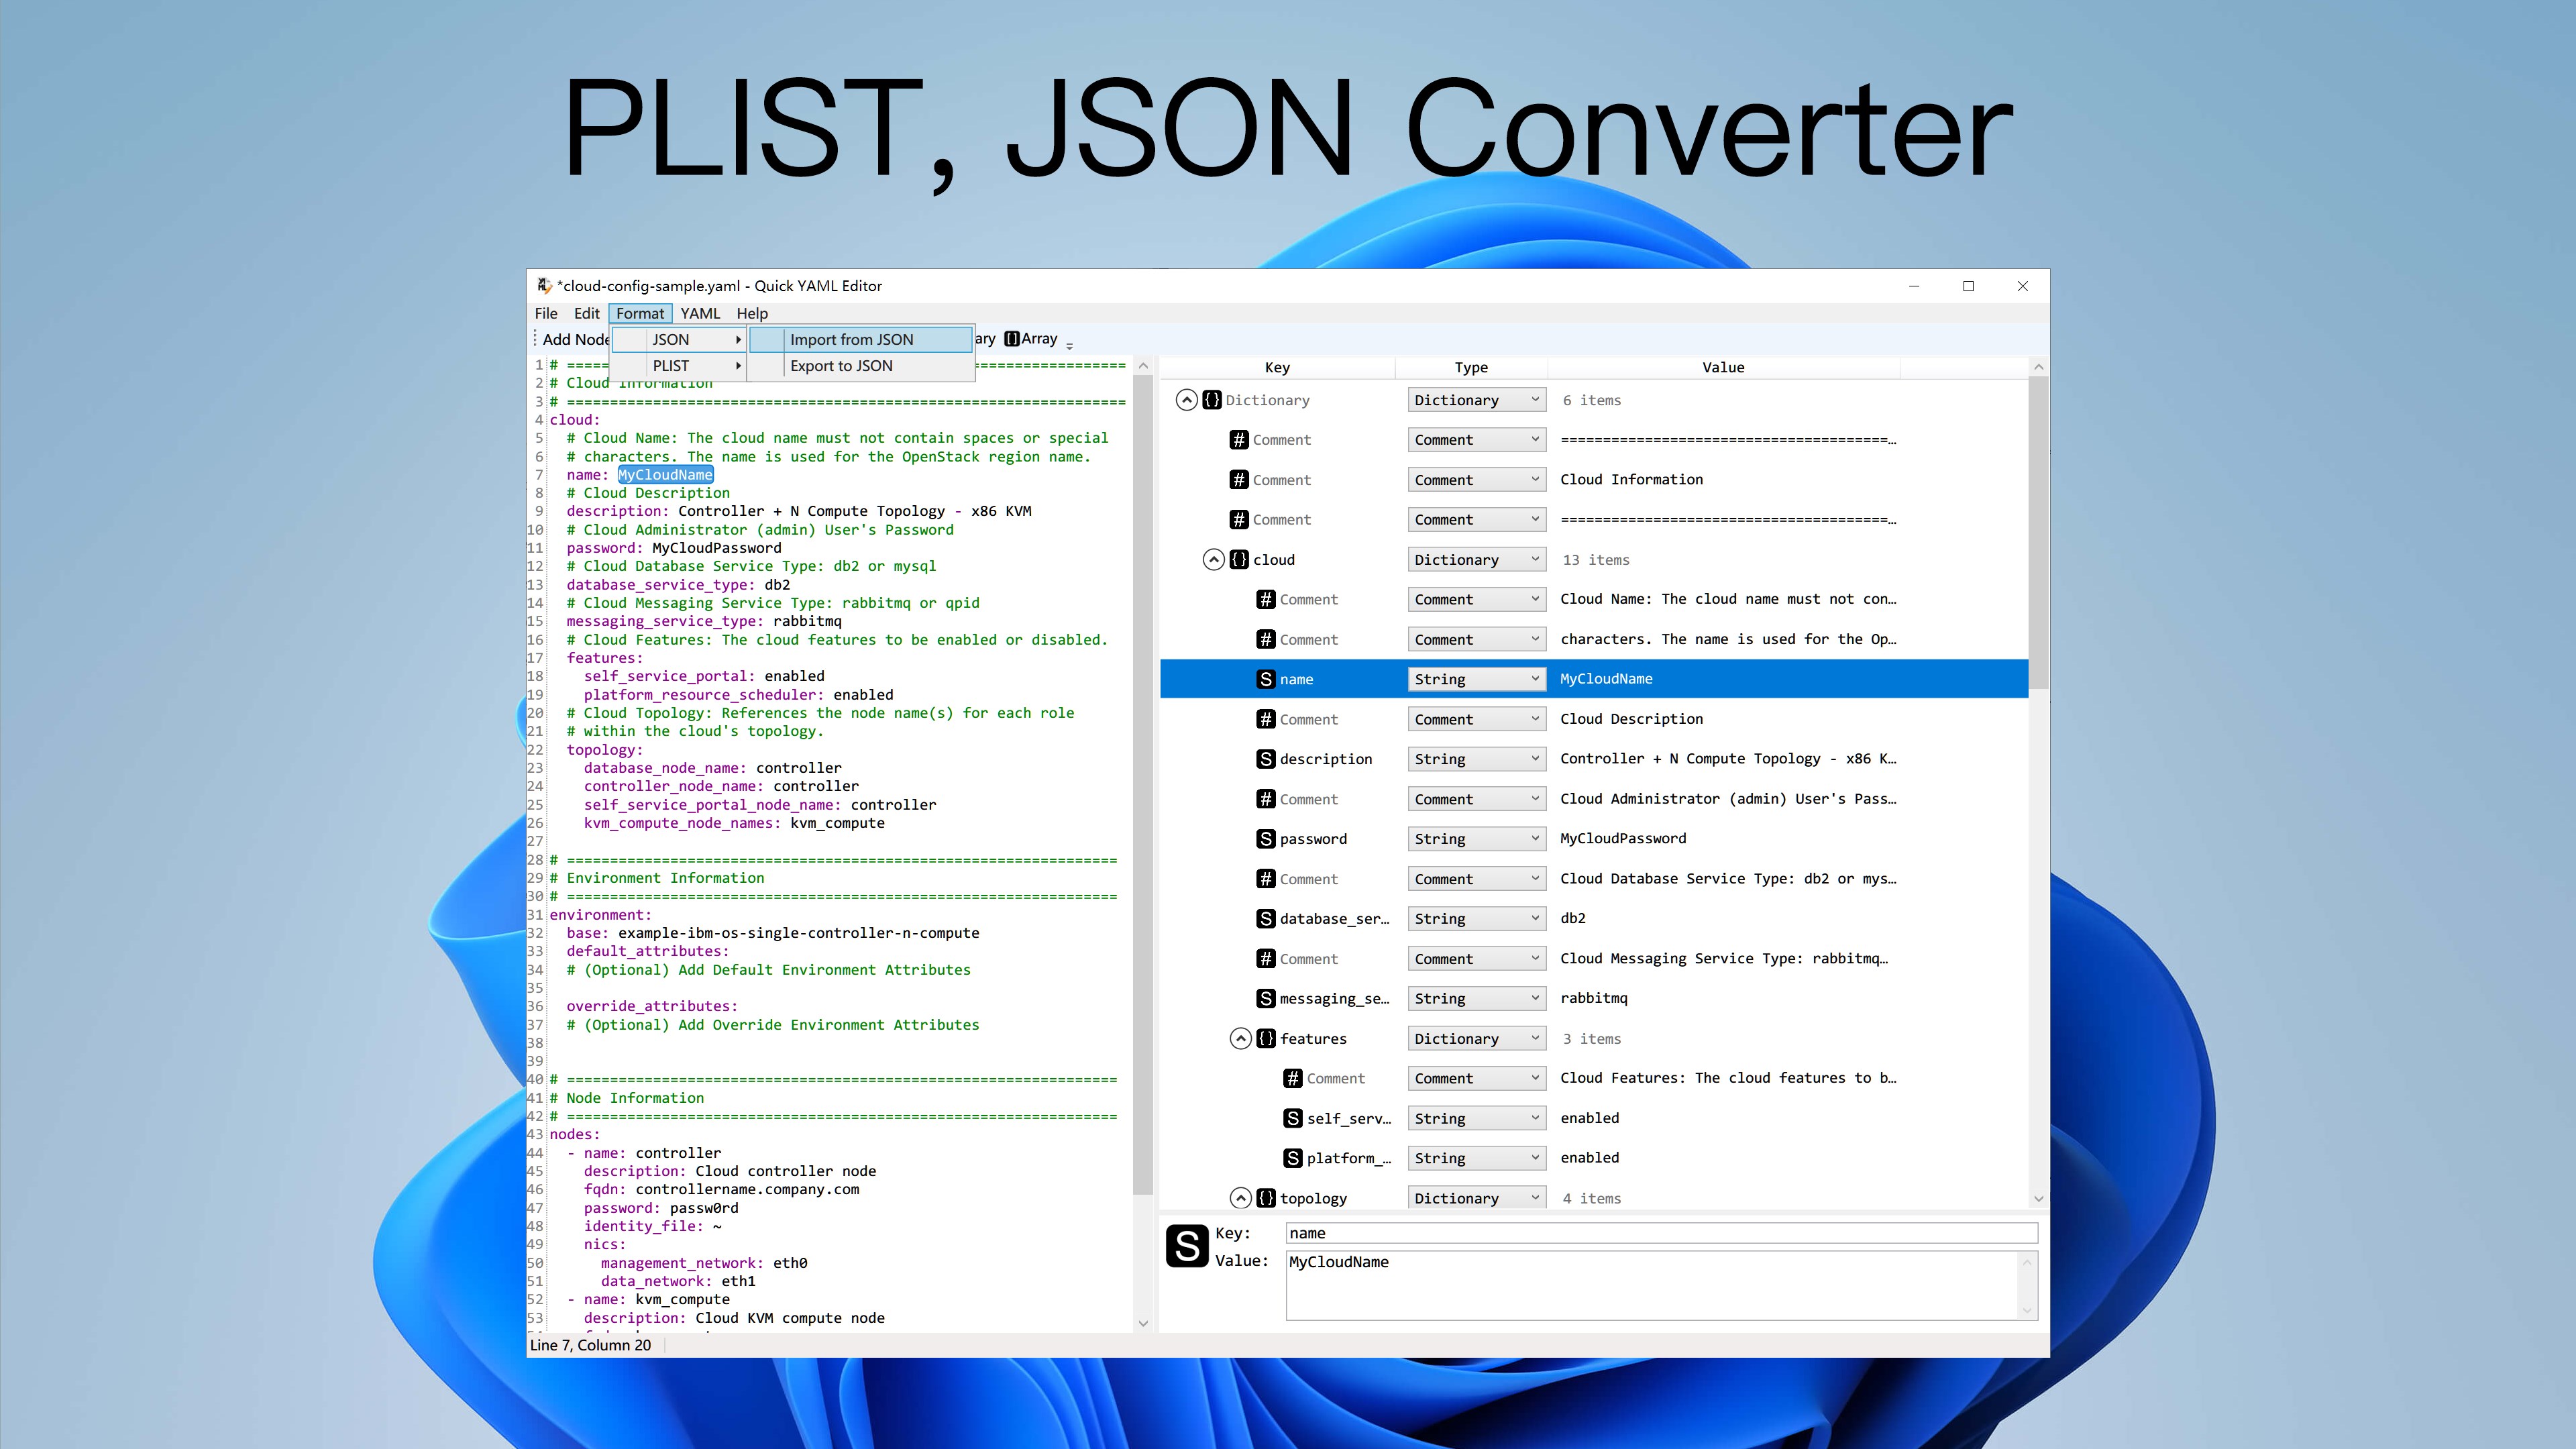
Task: Select Export to JSON menu entry
Action: pos(841,366)
